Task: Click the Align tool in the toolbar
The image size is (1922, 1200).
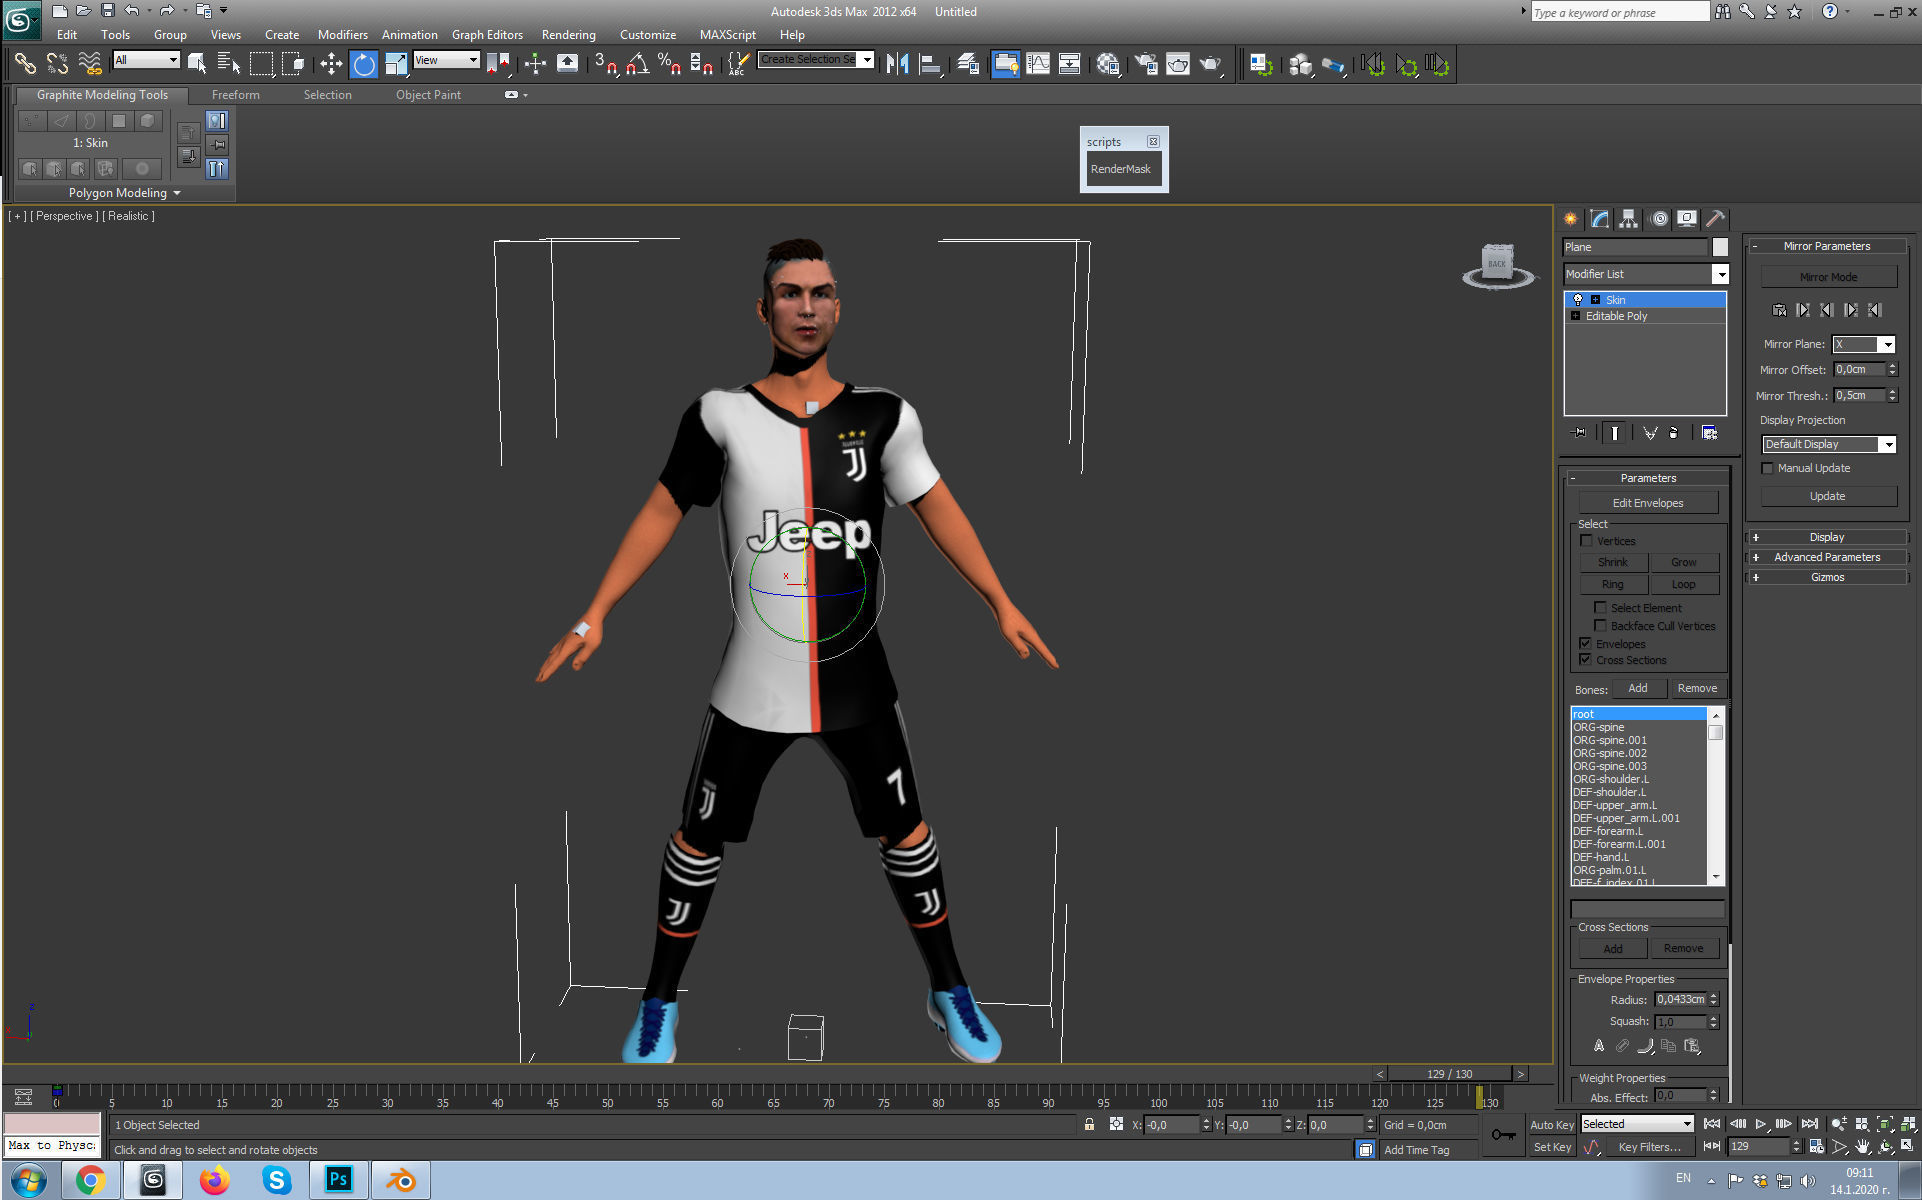Action: (930, 65)
